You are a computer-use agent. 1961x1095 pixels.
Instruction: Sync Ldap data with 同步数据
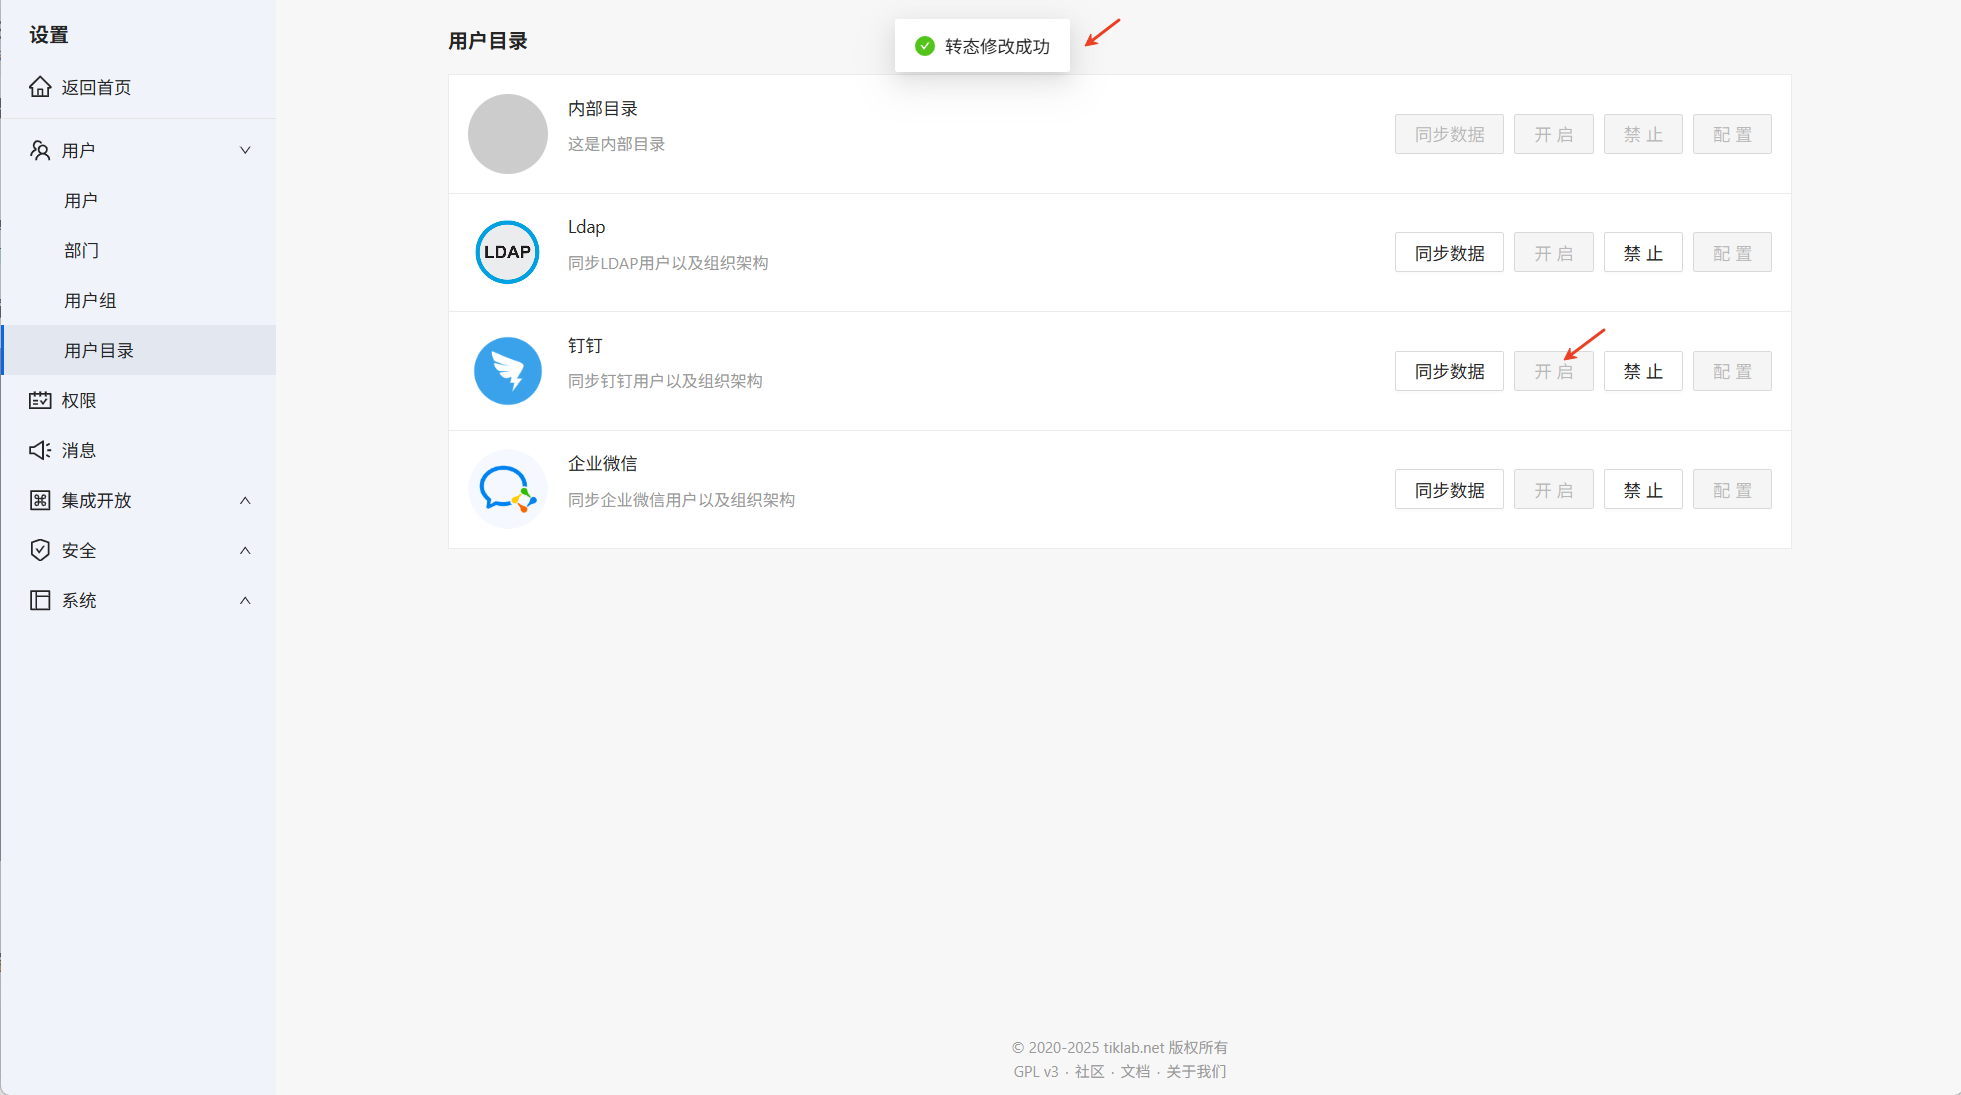pos(1448,253)
